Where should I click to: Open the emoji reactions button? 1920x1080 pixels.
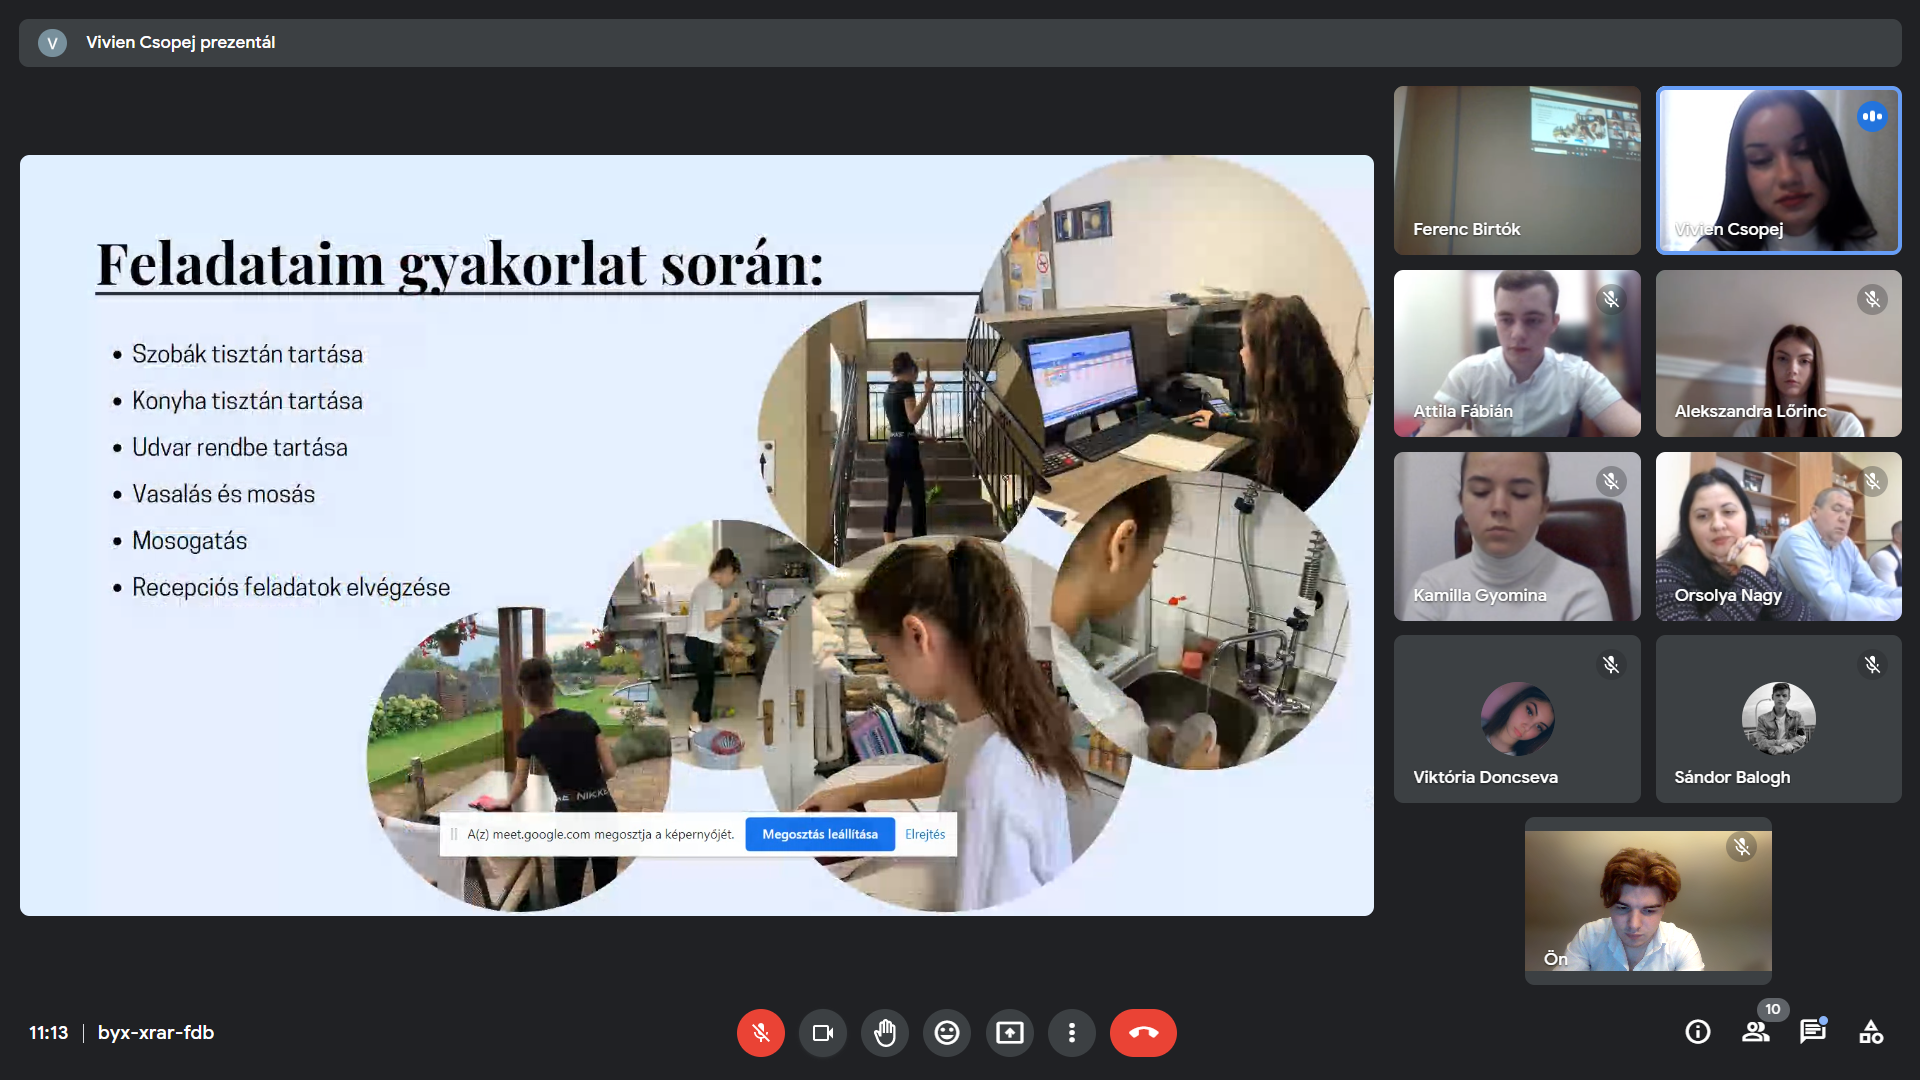pyautogui.click(x=947, y=1033)
